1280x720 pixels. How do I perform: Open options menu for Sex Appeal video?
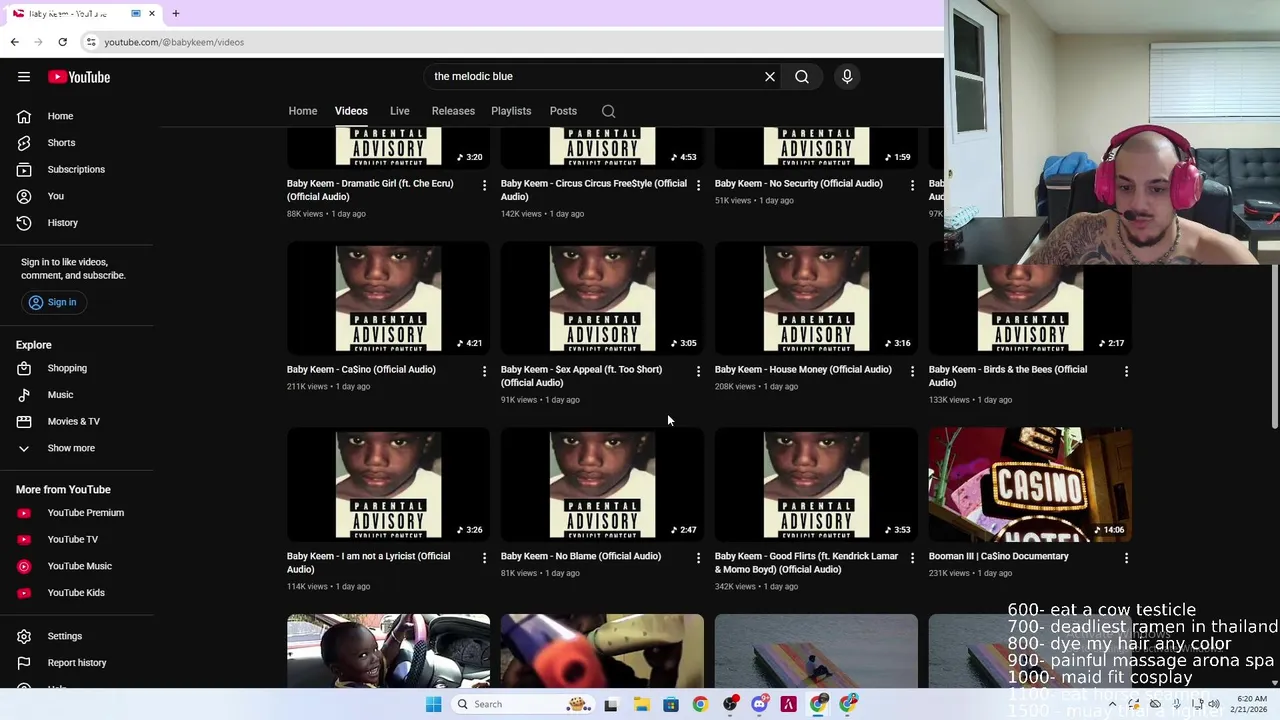click(698, 371)
